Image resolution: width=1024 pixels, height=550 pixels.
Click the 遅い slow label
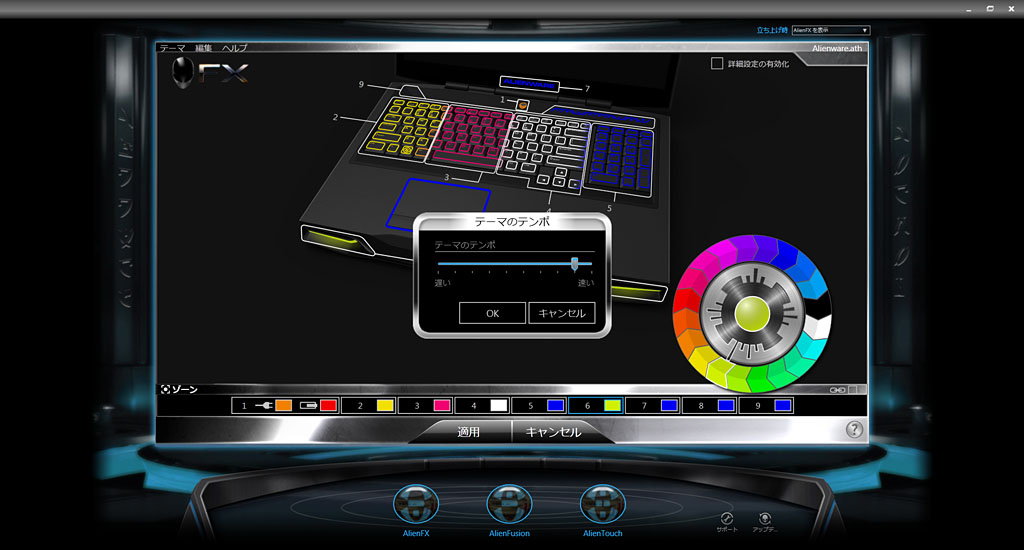[x=442, y=283]
